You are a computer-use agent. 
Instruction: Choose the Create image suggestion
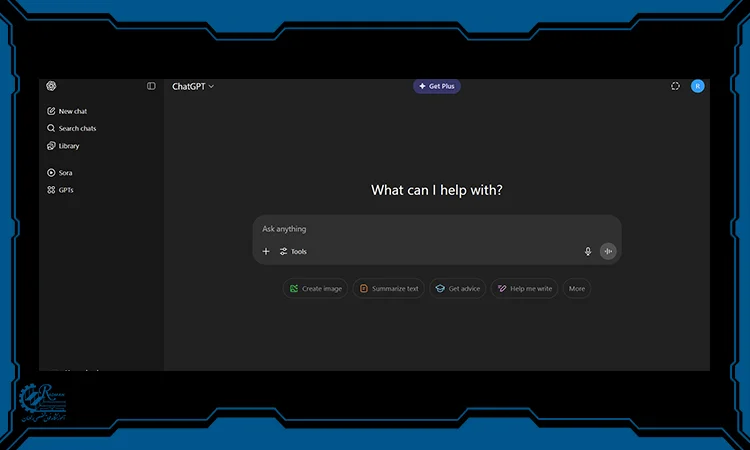point(315,288)
